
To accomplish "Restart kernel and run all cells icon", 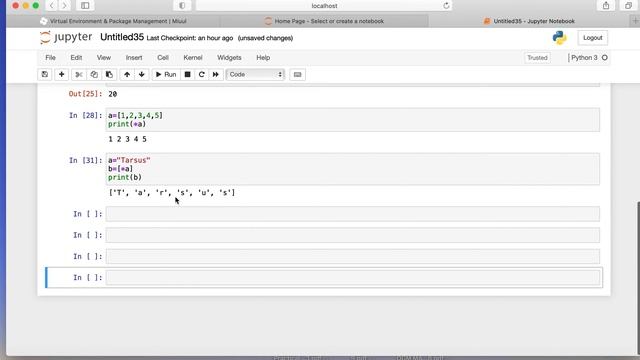I will (x=216, y=74).
